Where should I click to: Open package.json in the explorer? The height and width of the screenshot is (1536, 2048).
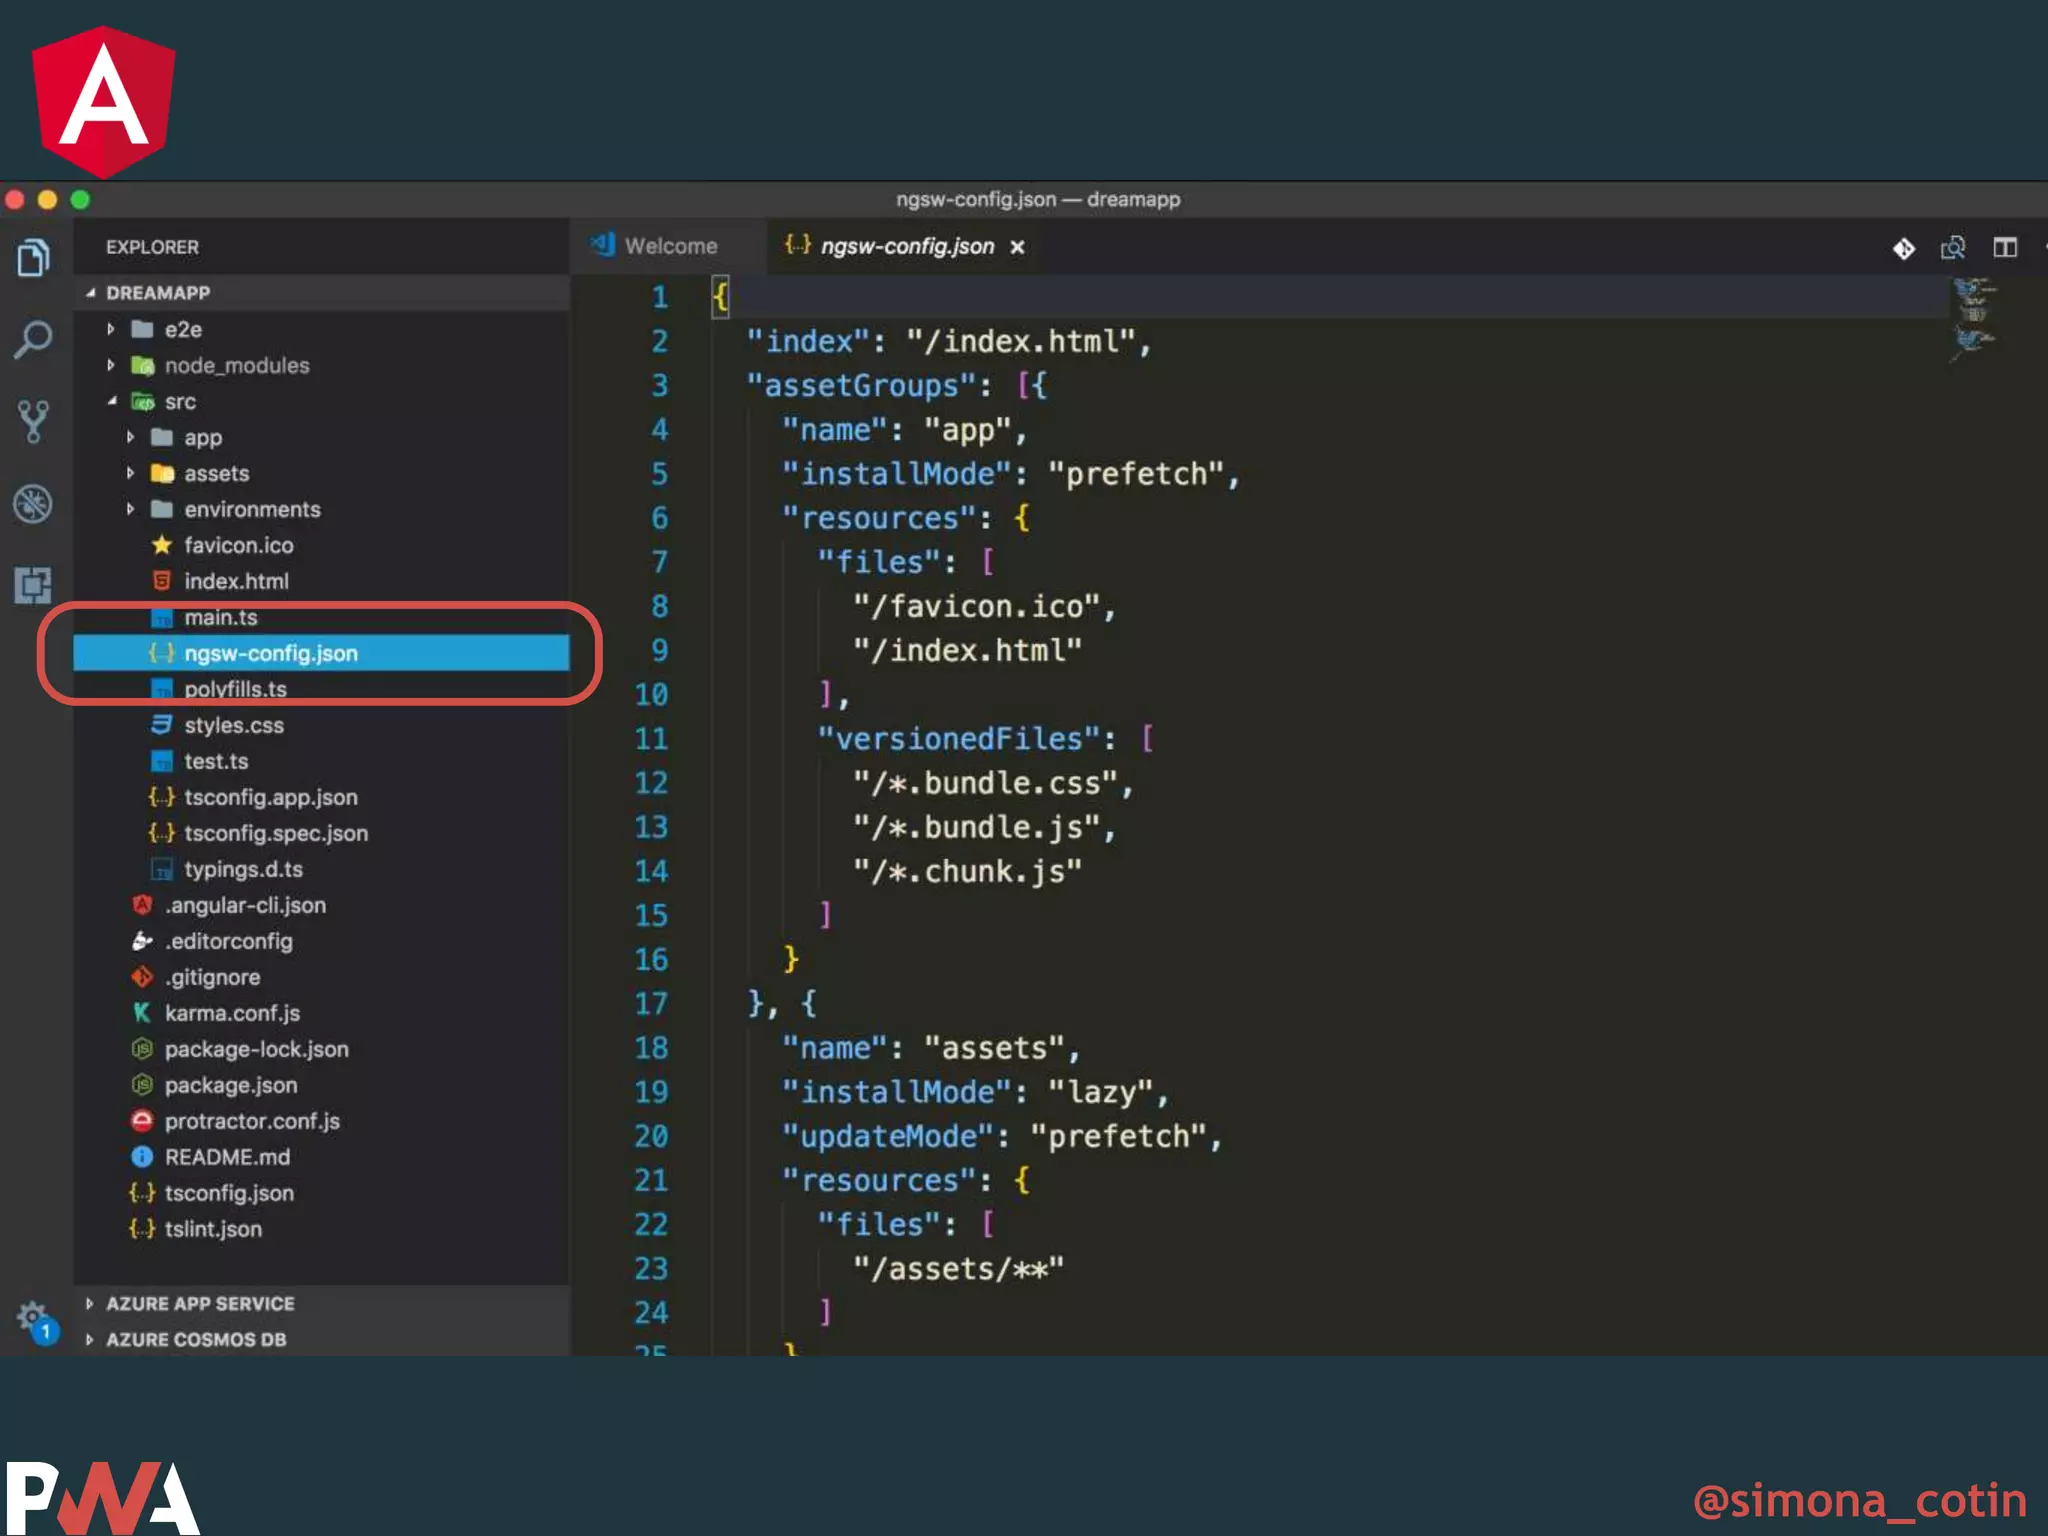[x=230, y=1085]
